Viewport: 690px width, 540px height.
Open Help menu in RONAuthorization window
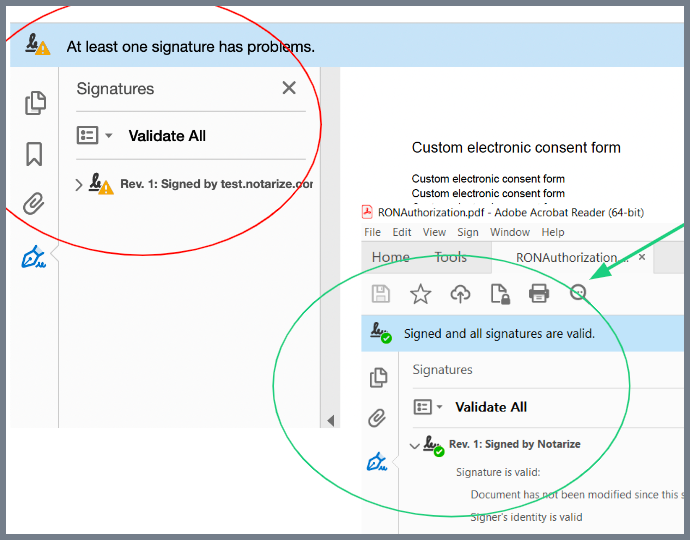553,232
